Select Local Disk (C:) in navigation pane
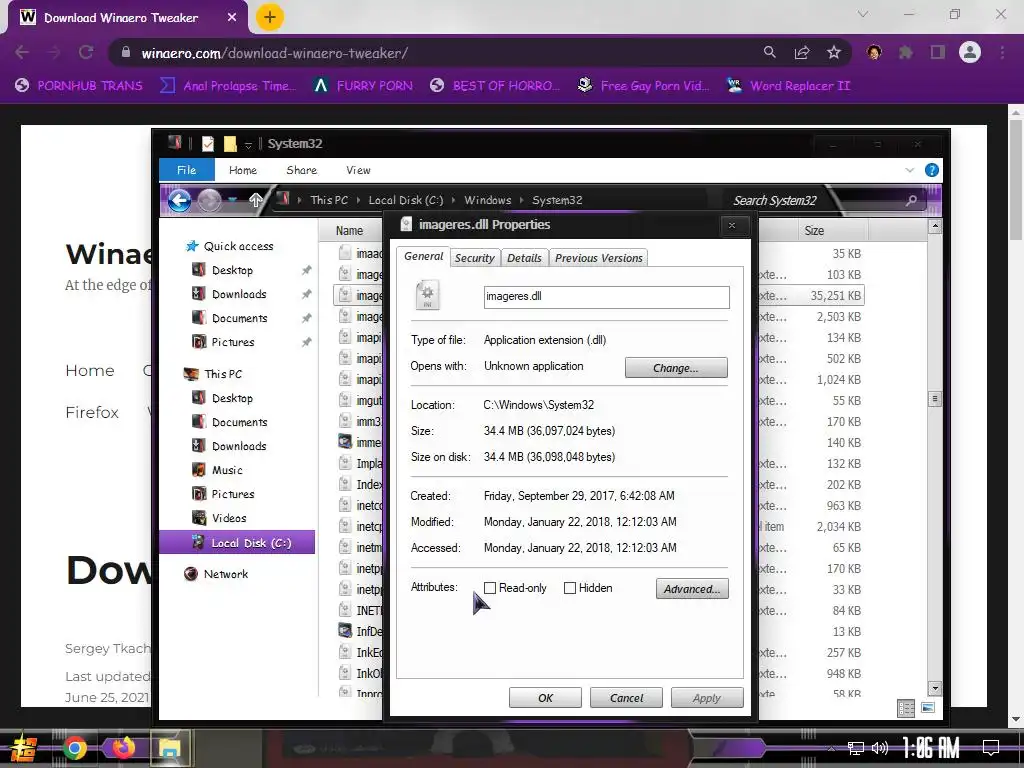Screen dimensions: 1024x768 tap(237, 543)
